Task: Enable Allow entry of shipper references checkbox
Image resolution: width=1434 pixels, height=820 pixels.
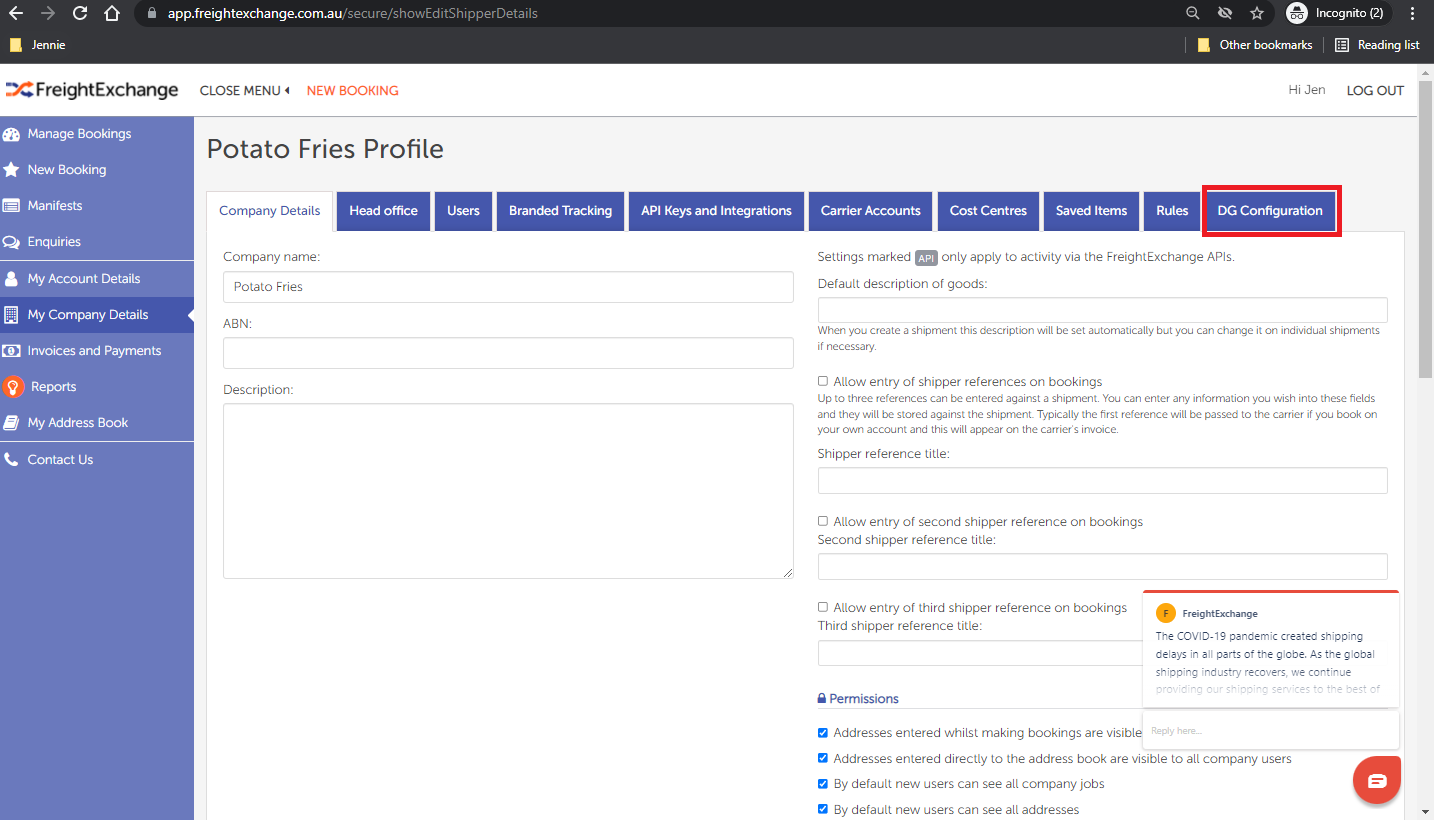Action: [x=823, y=381]
